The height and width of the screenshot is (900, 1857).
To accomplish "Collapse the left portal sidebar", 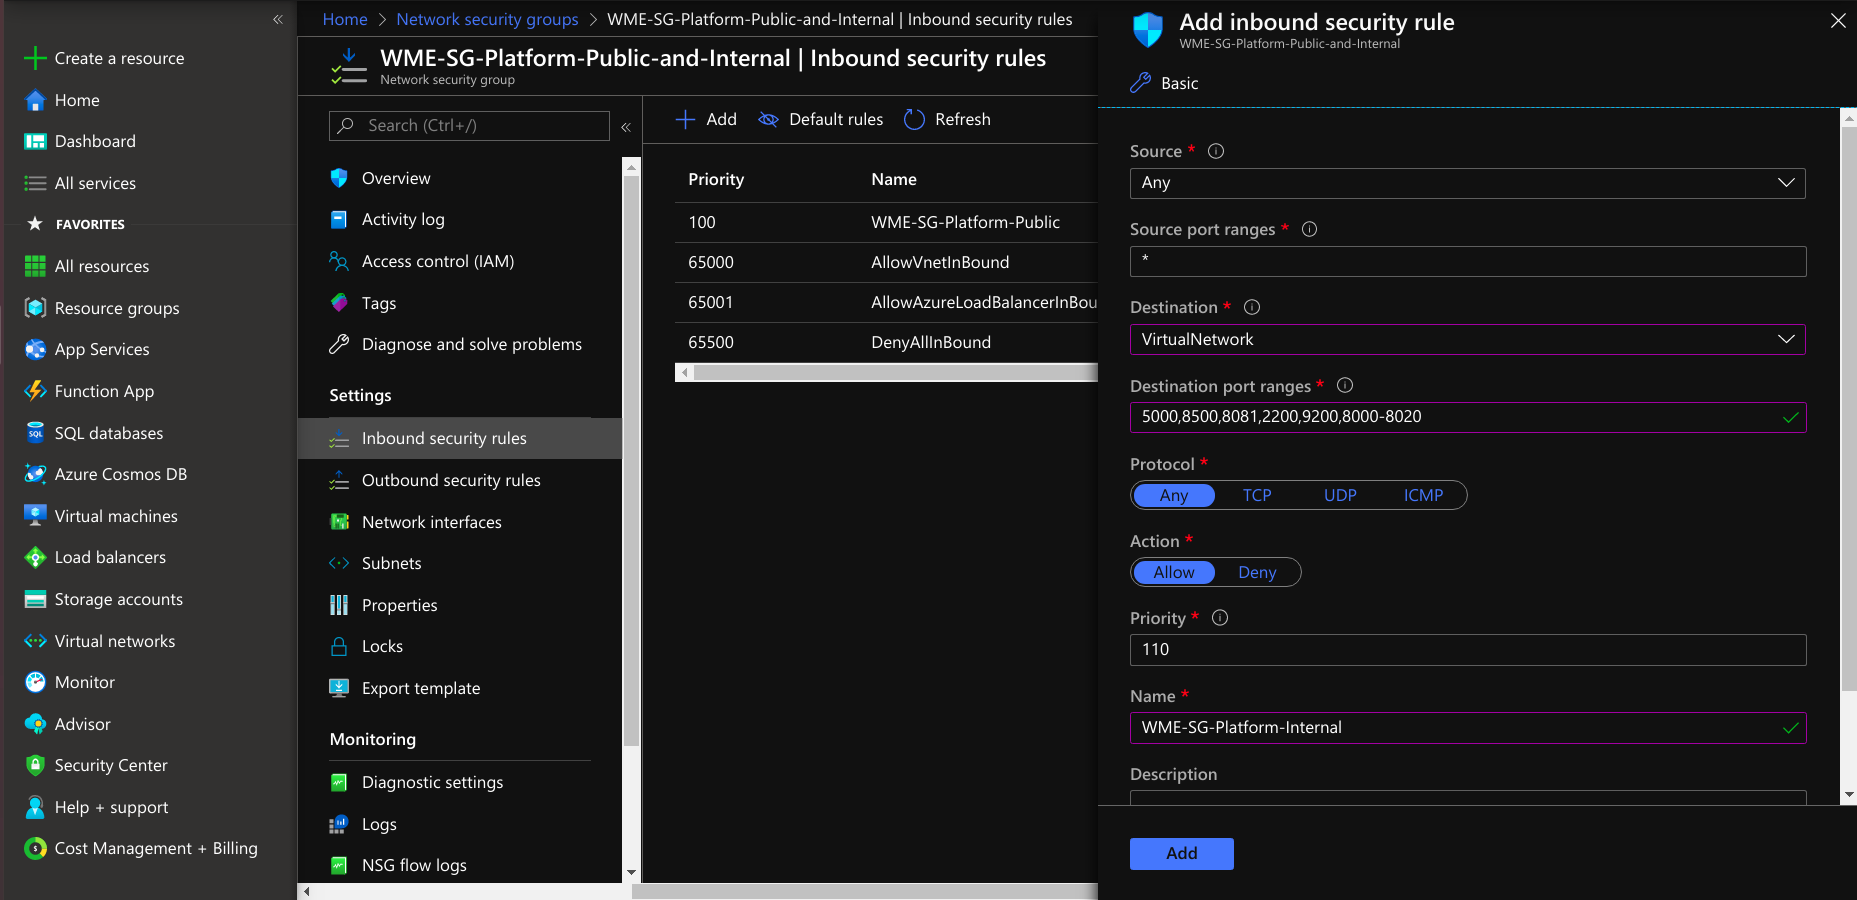I will [x=278, y=19].
